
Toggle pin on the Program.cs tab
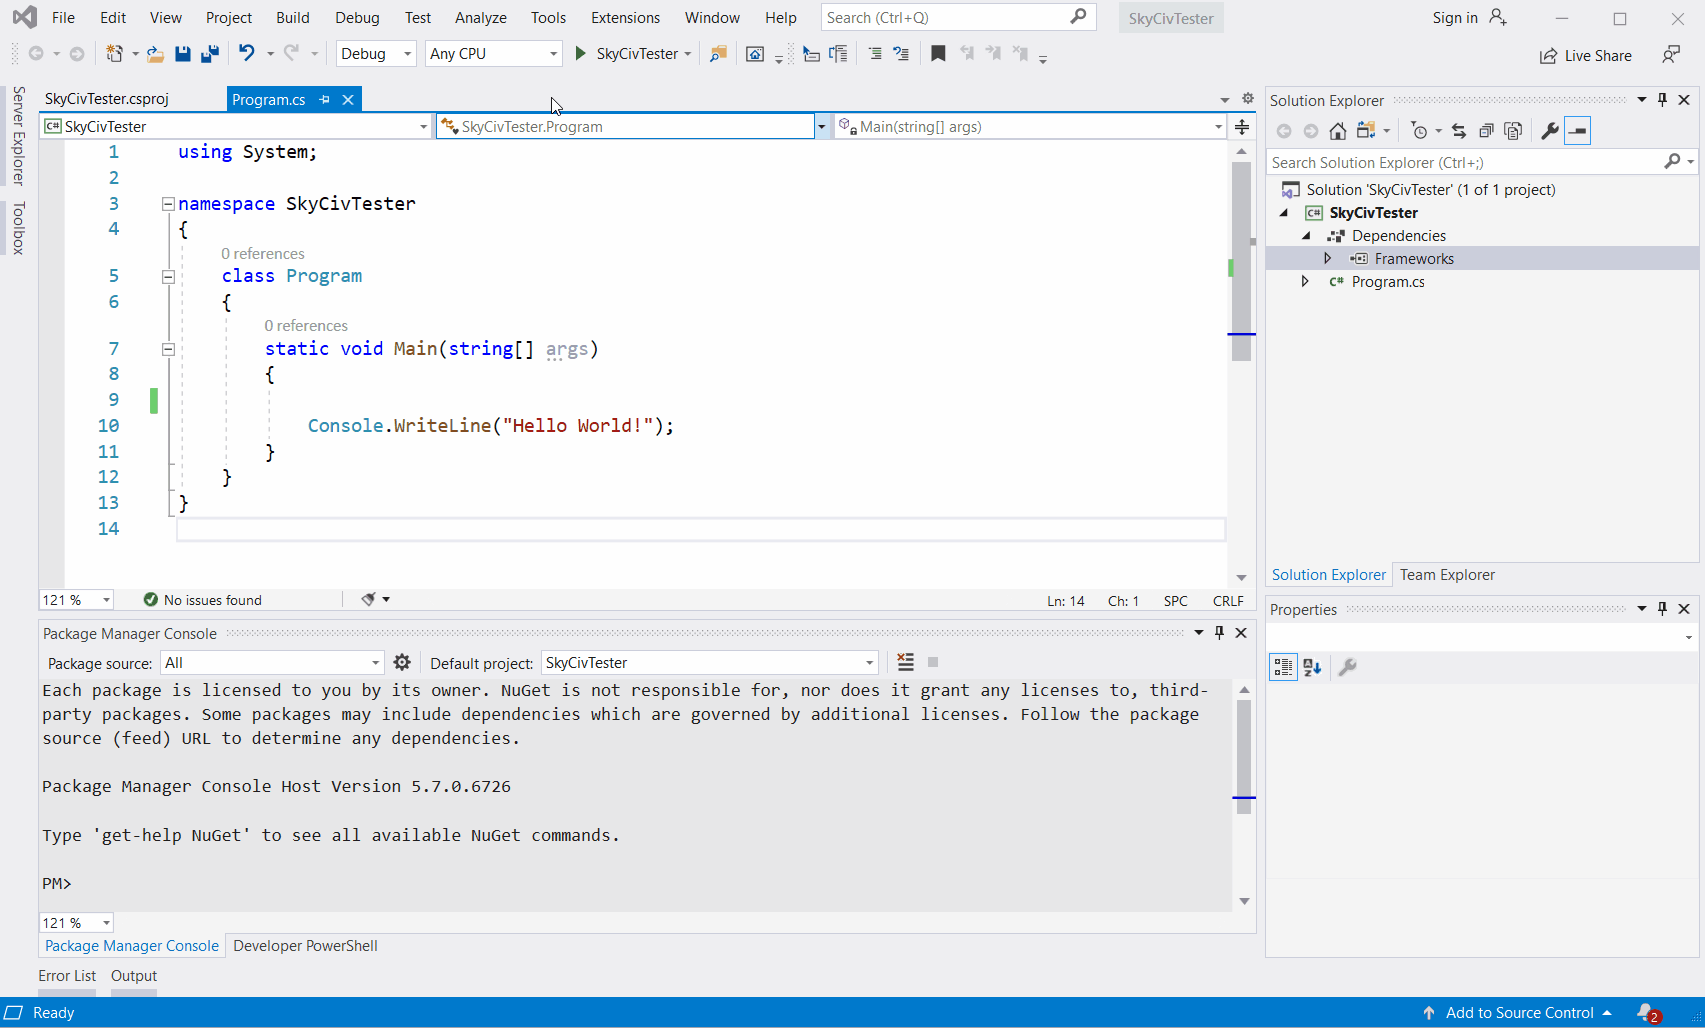324,100
